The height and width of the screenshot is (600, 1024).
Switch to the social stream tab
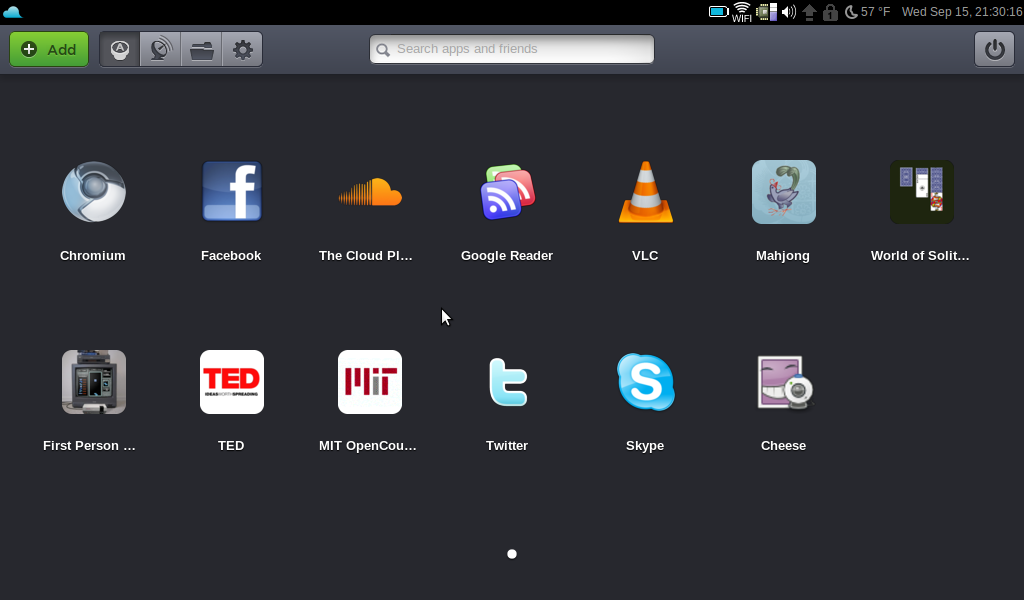point(160,49)
